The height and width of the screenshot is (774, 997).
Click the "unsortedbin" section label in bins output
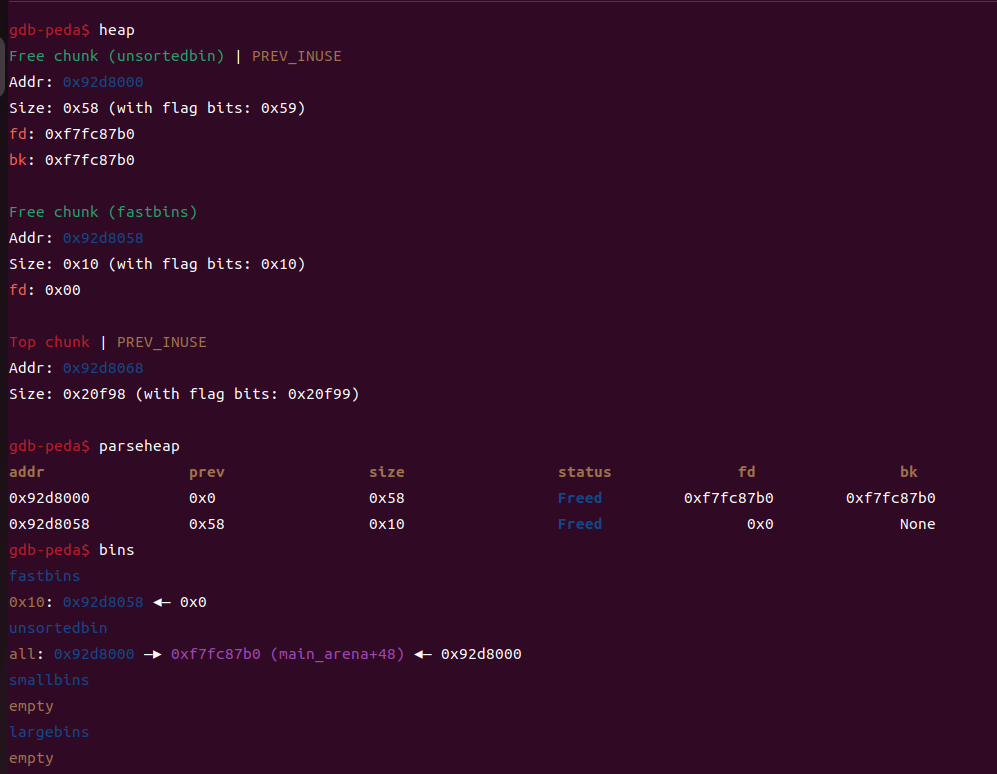58,628
